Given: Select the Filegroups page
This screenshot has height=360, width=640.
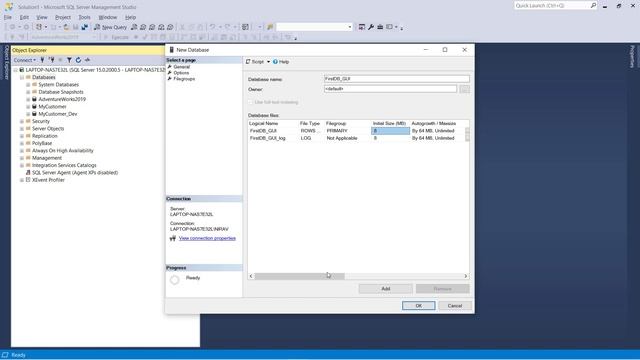Looking at the screenshot, I should pos(184,79).
